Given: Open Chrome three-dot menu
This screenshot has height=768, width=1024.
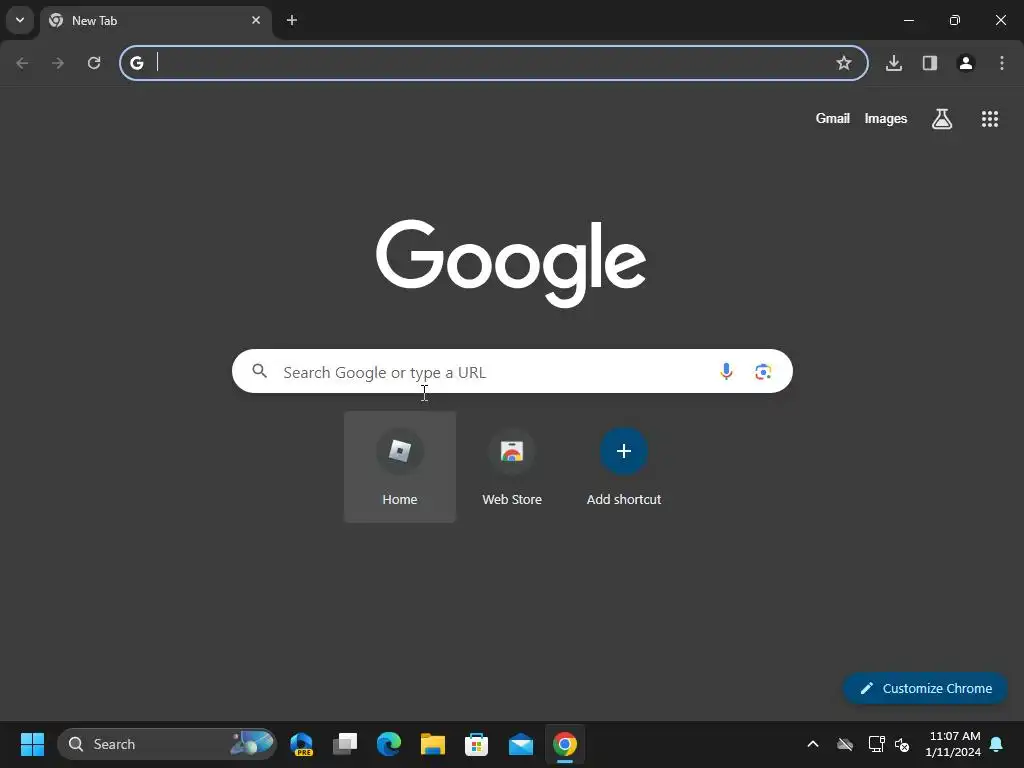Looking at the screenshot, I should click(x=1002, y=63).
